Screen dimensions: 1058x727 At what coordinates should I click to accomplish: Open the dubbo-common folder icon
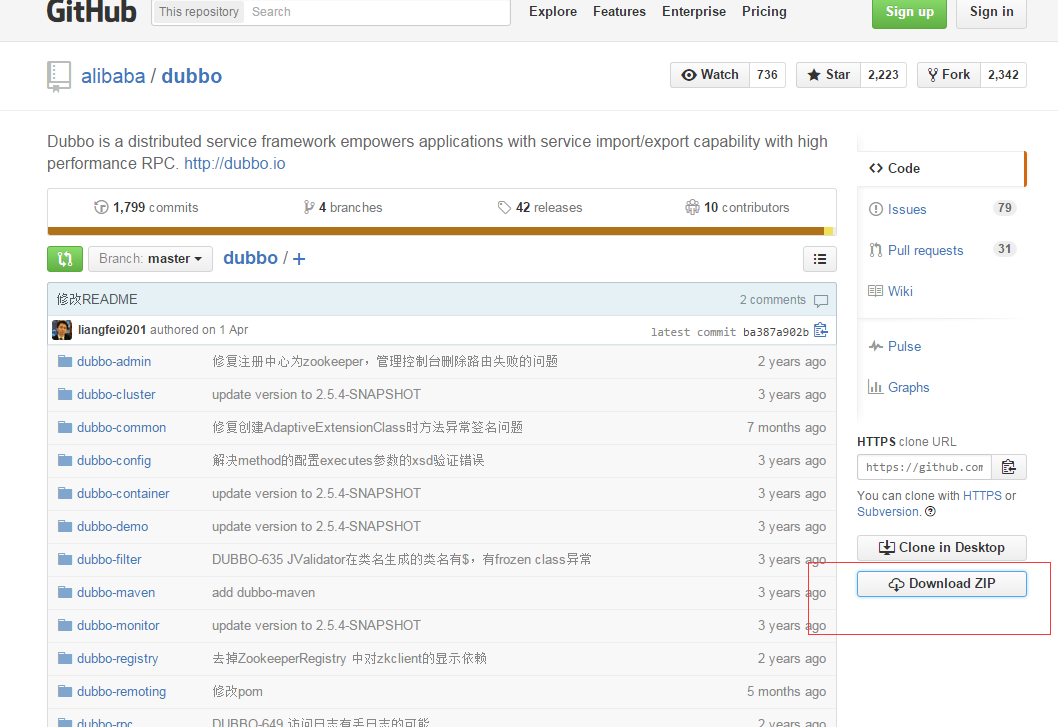pyautogui.click(x=65, y=427)
